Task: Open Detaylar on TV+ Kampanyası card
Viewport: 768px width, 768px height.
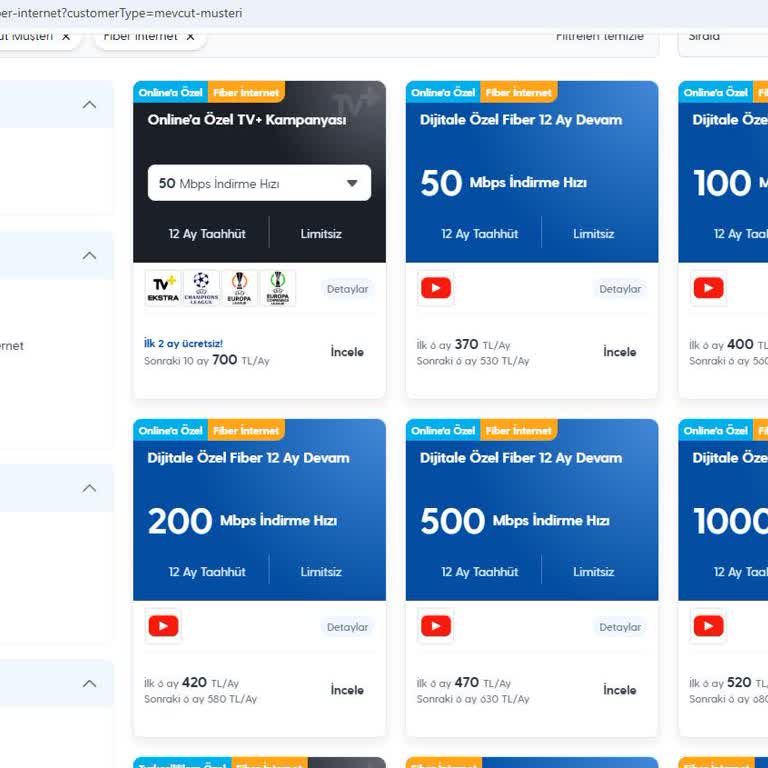Action: point(347,289)
